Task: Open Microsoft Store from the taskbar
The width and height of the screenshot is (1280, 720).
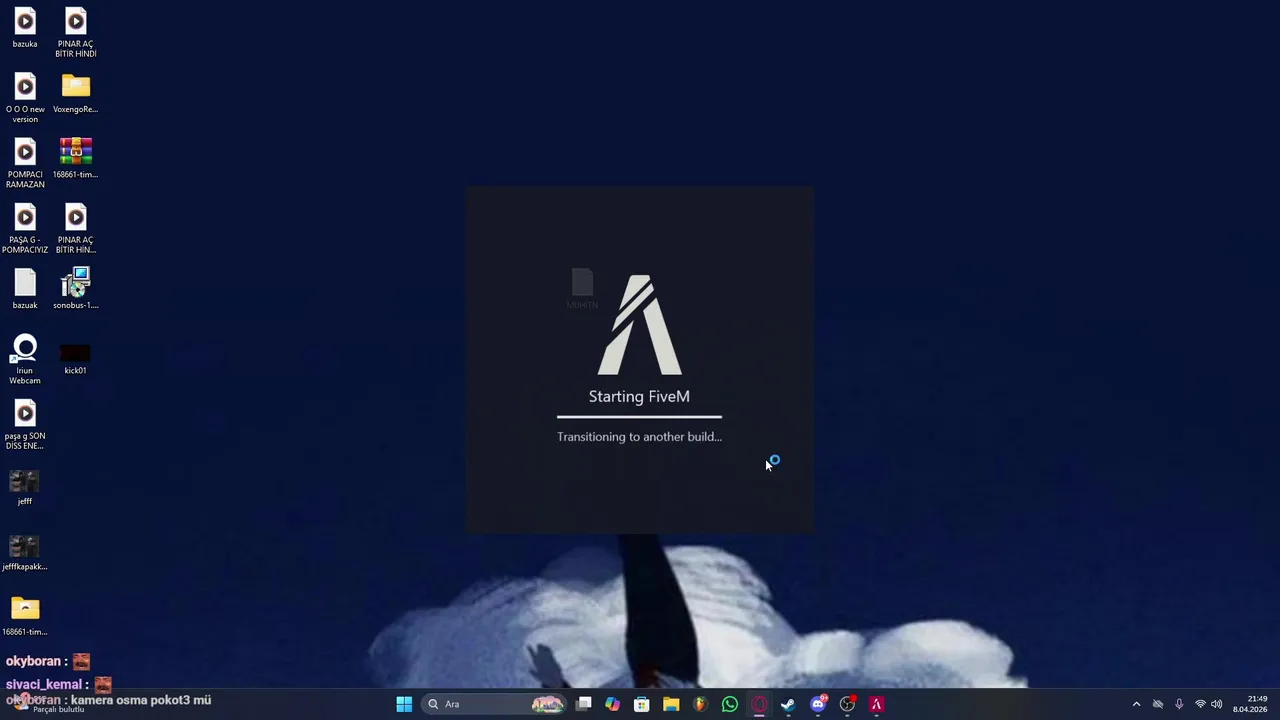Action: (642, 704)
